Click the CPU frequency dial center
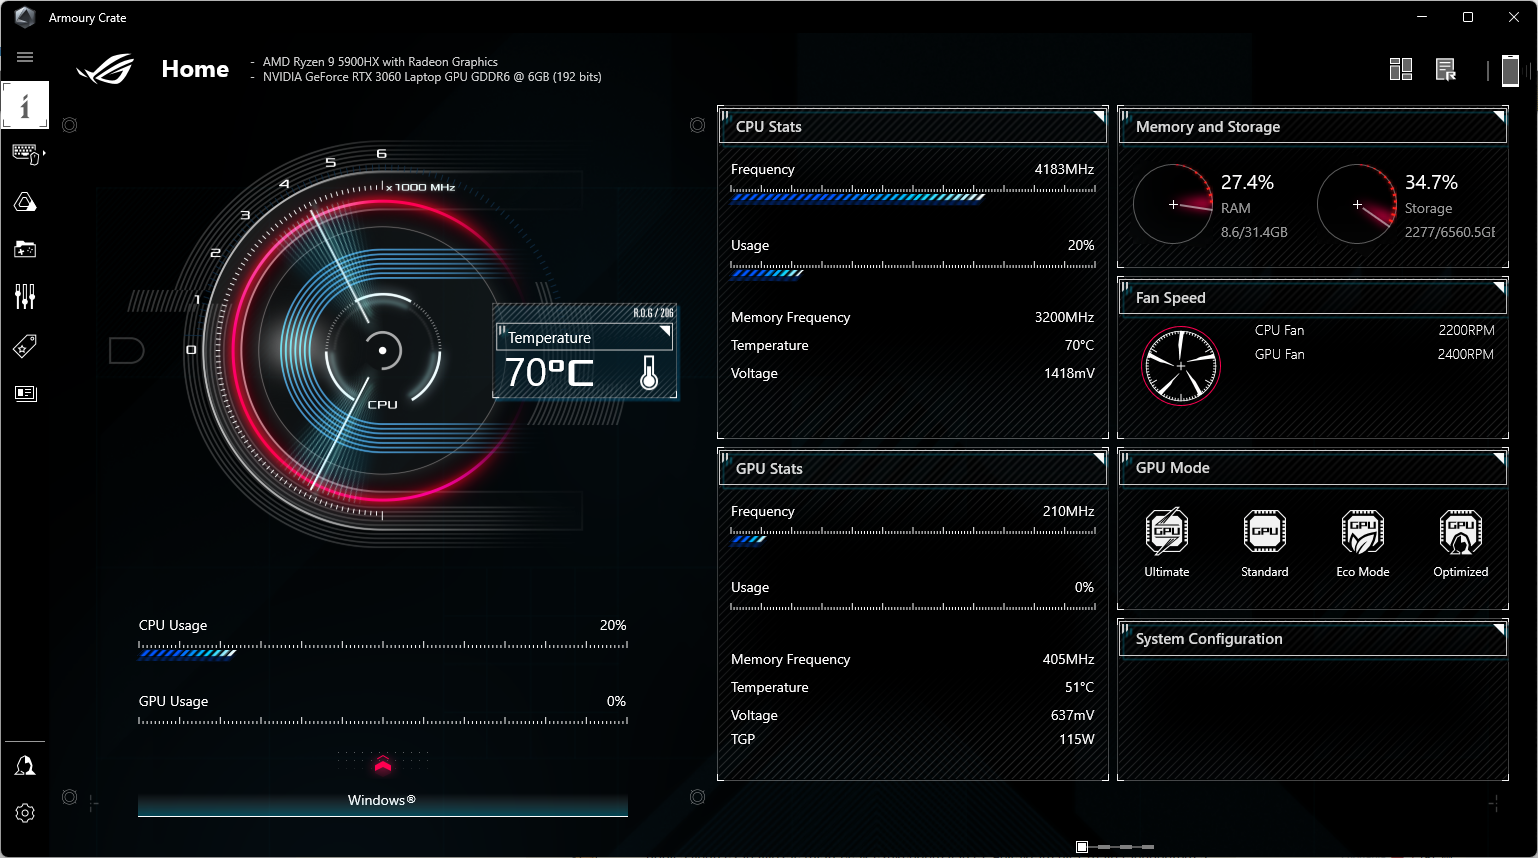 tap(383, 351)
